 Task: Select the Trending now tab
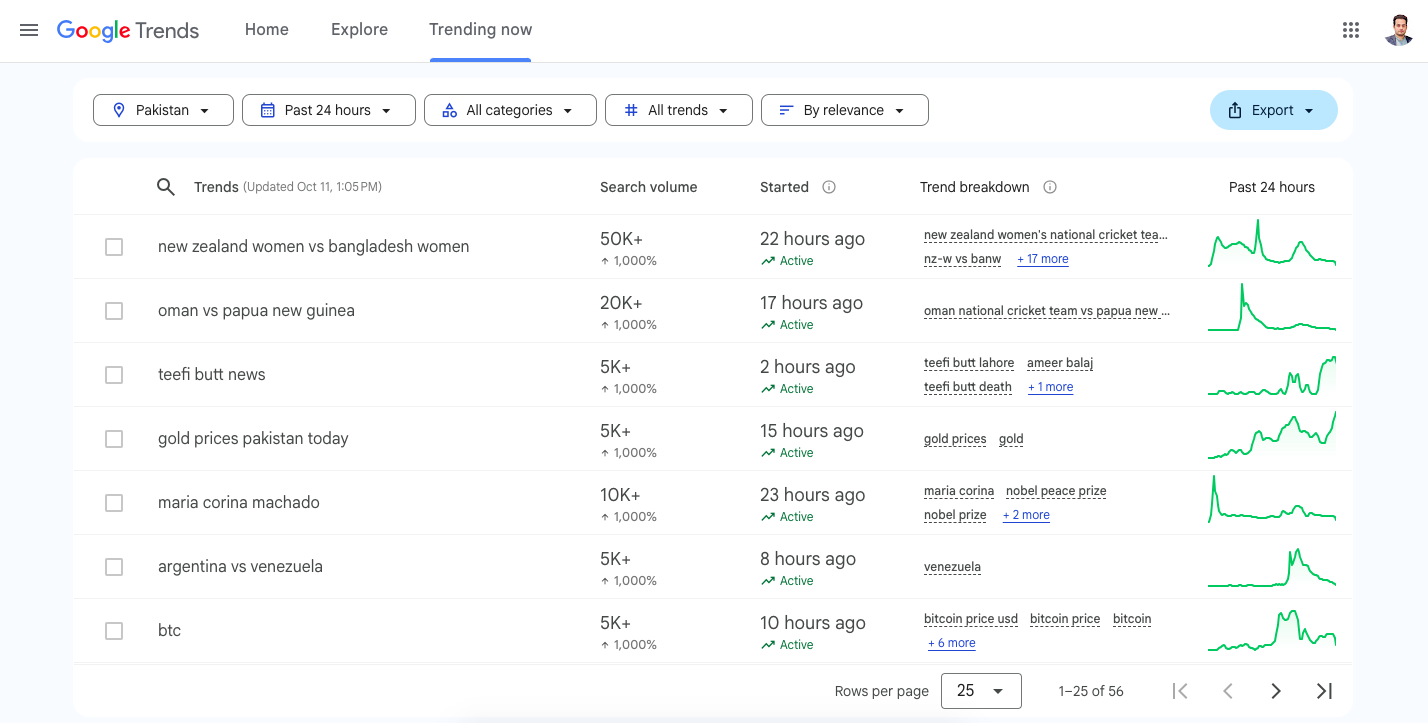(481, 30)
